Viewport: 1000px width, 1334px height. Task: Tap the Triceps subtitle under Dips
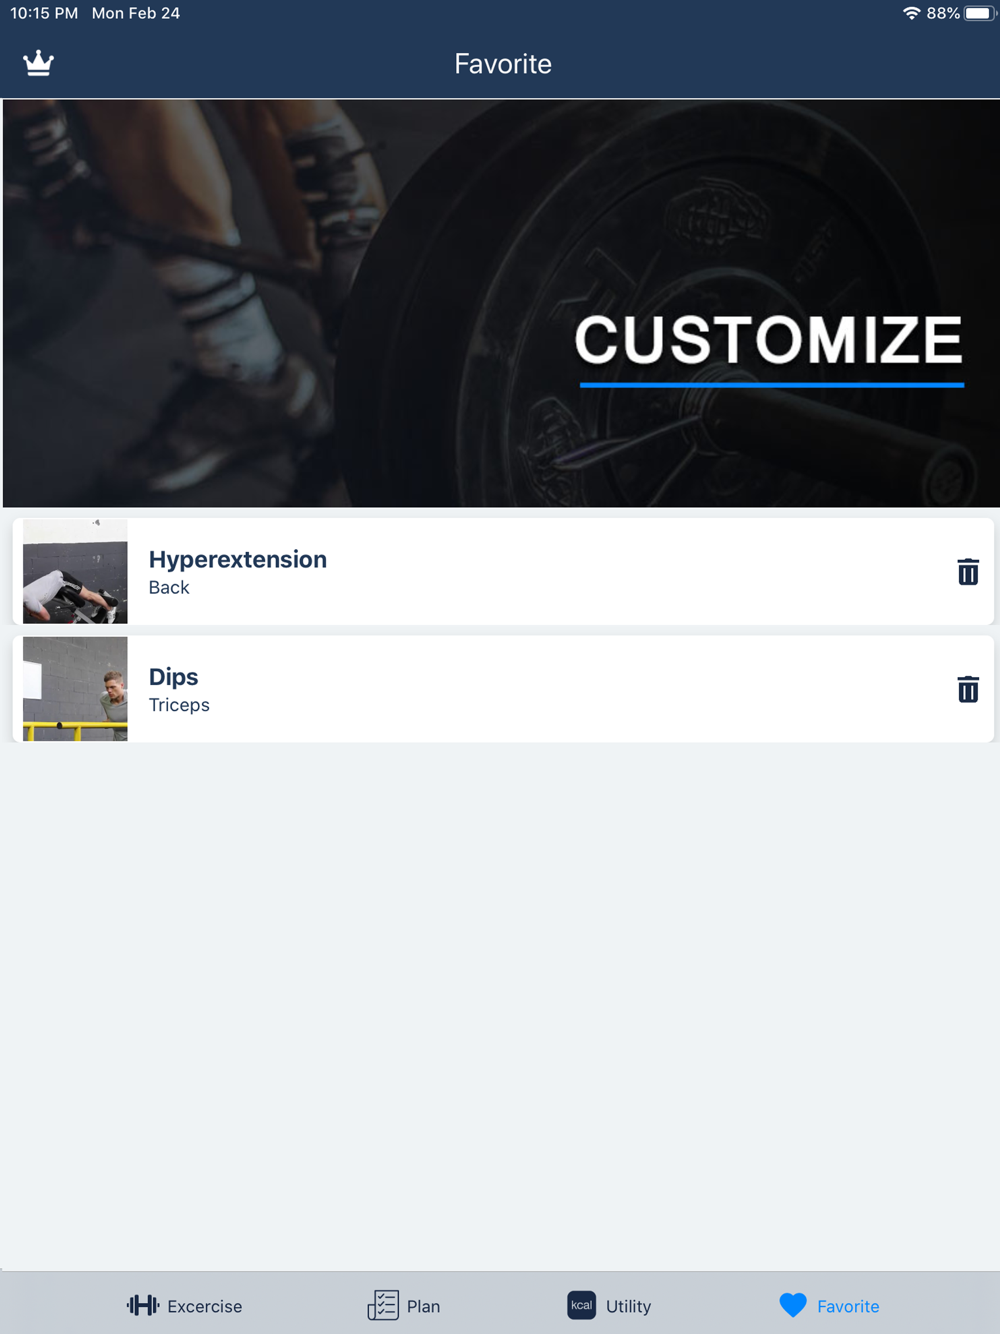point(179,705)
